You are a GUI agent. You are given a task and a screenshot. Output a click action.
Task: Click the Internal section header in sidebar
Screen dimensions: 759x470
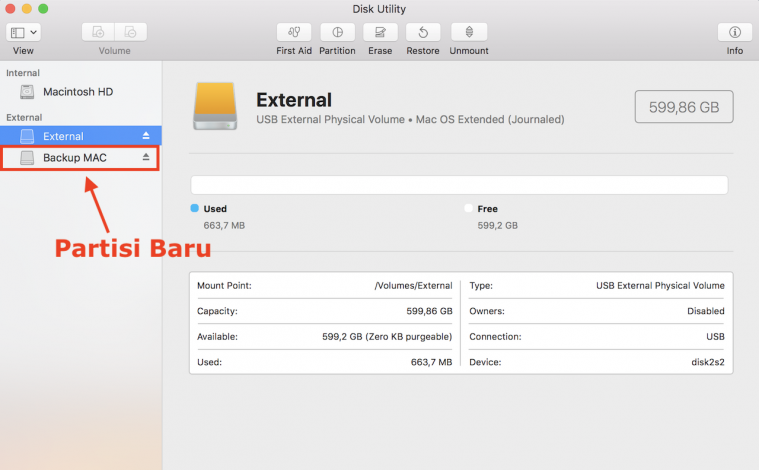pos(23,73)
